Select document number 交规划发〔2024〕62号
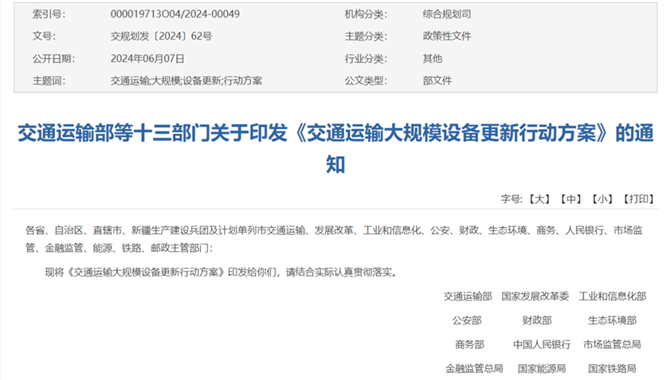670x380 pixels. [161, 36]
